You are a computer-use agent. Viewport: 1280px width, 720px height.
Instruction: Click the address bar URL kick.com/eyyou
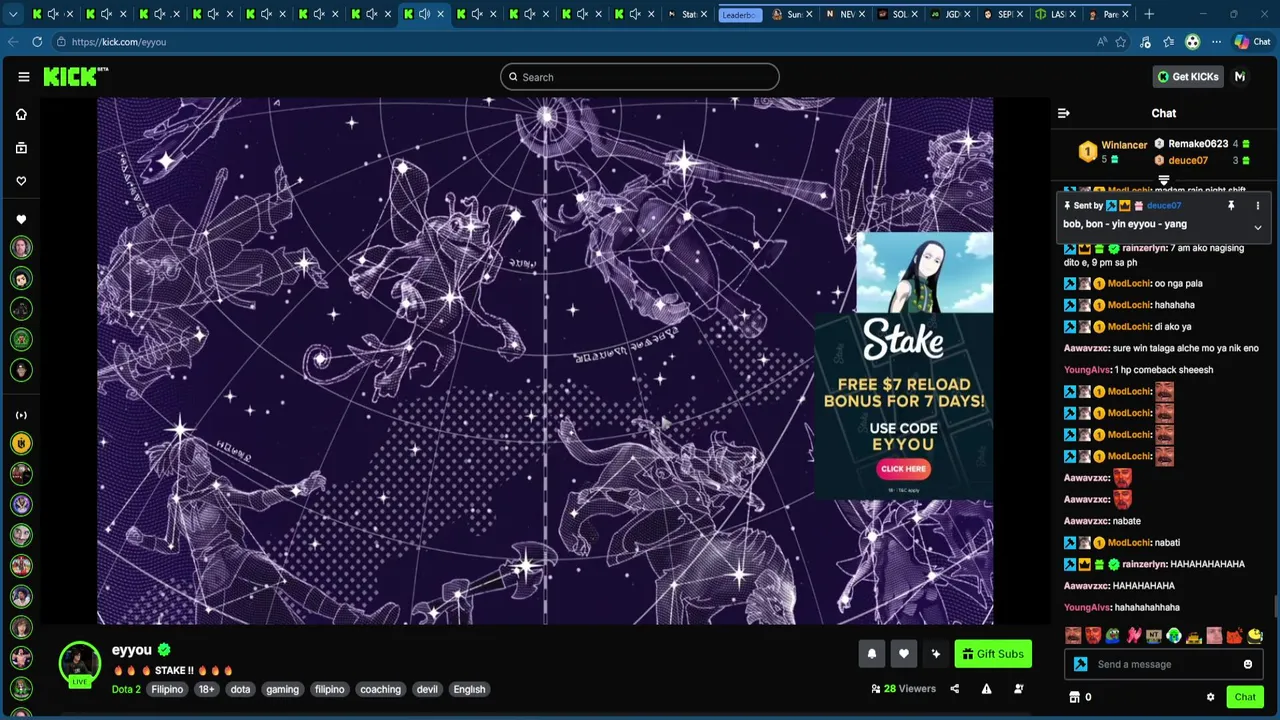point(119,42)
